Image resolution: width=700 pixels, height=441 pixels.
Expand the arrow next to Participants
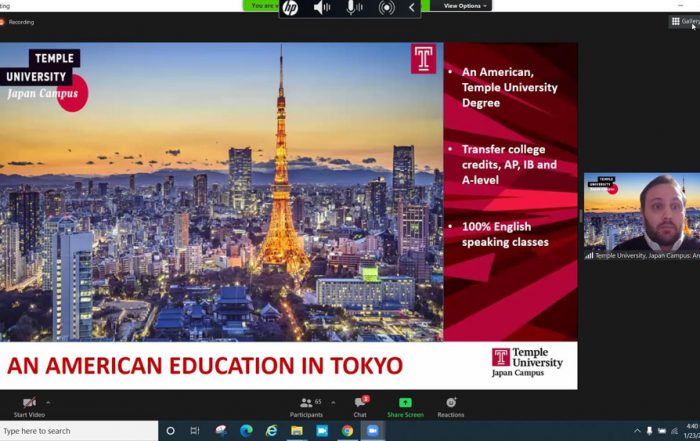tap(333, 403)
